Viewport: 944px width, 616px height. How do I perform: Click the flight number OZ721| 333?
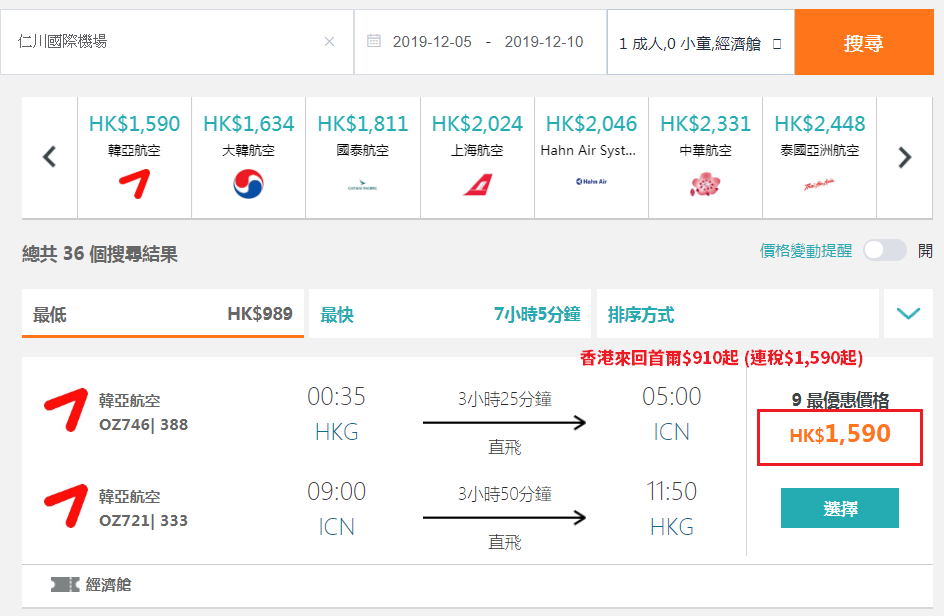pos(143,520)
